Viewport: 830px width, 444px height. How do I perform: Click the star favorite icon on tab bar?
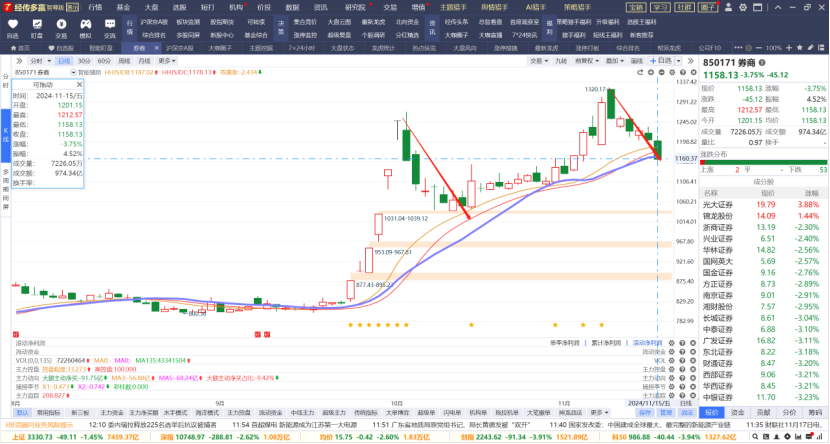pyautogui.click(x=800, y=48)
